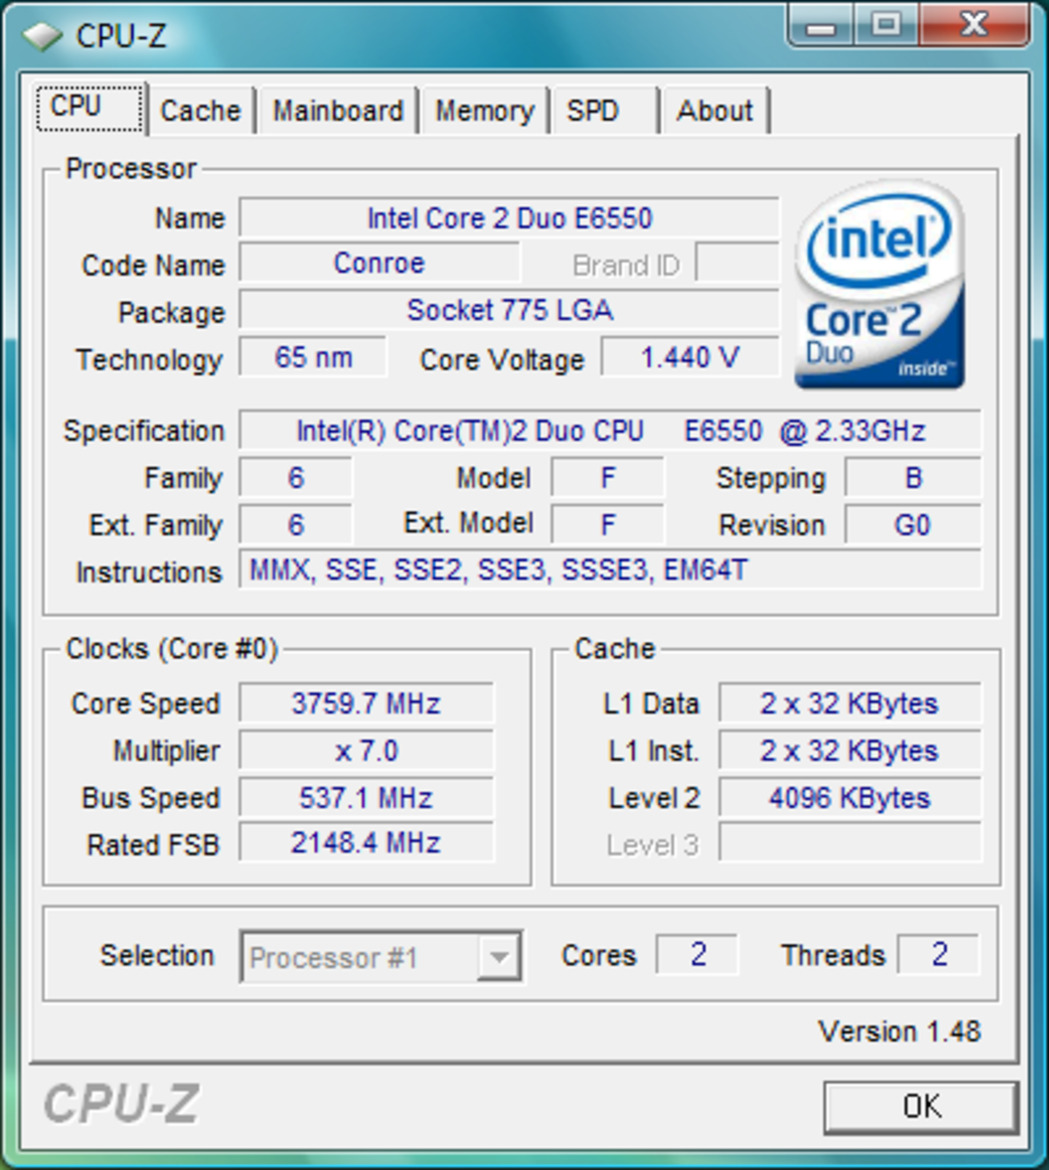The image size is (1049, 1170).
Task: Click the Code Name field Conroe
Action: [x=379, y=263]
